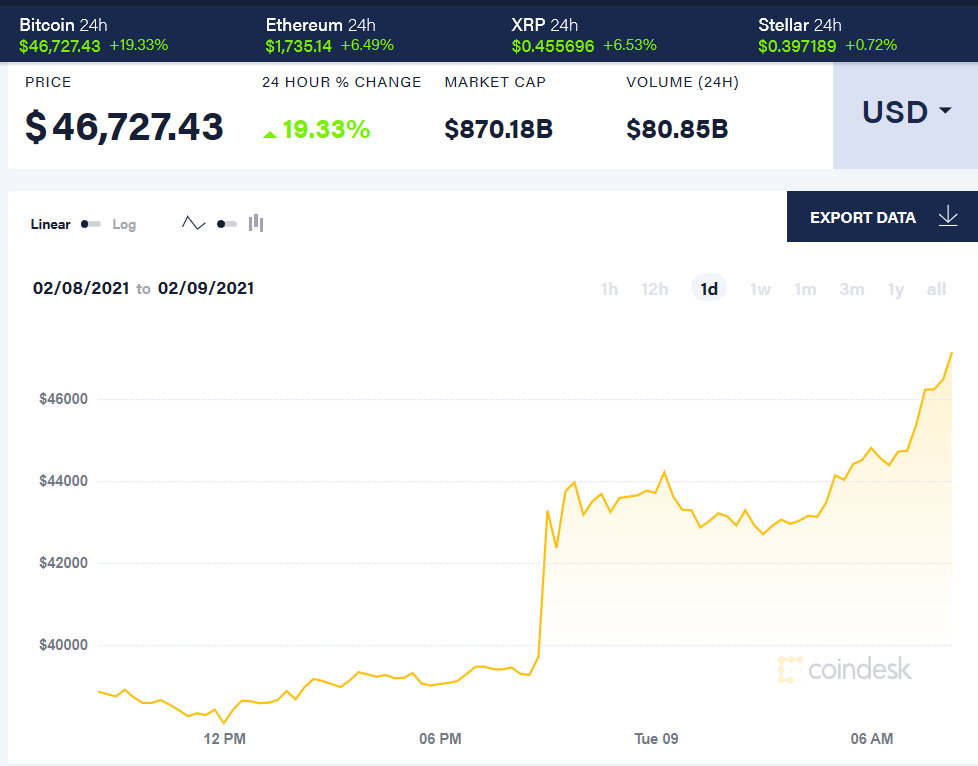
Task: Toggle the line/candlestick chart switch
Action: [227, 224]
